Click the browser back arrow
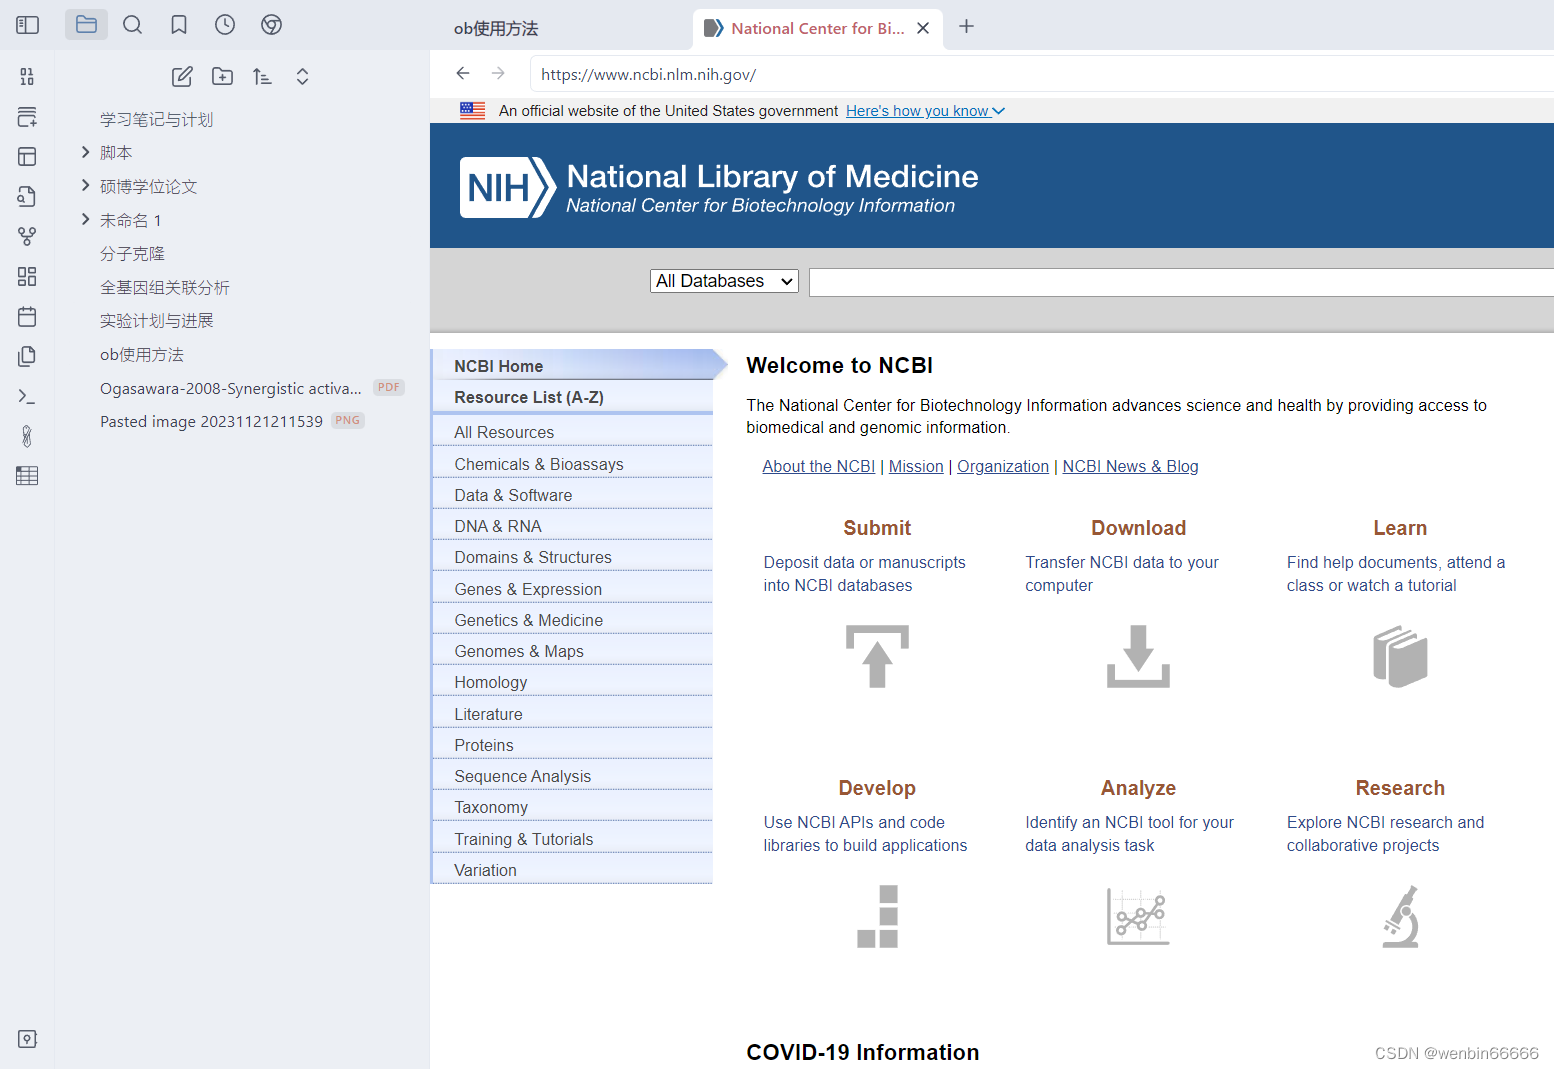Image resolution: width=1554 pixels, height=1069 pixels. (x=463, y=73)
